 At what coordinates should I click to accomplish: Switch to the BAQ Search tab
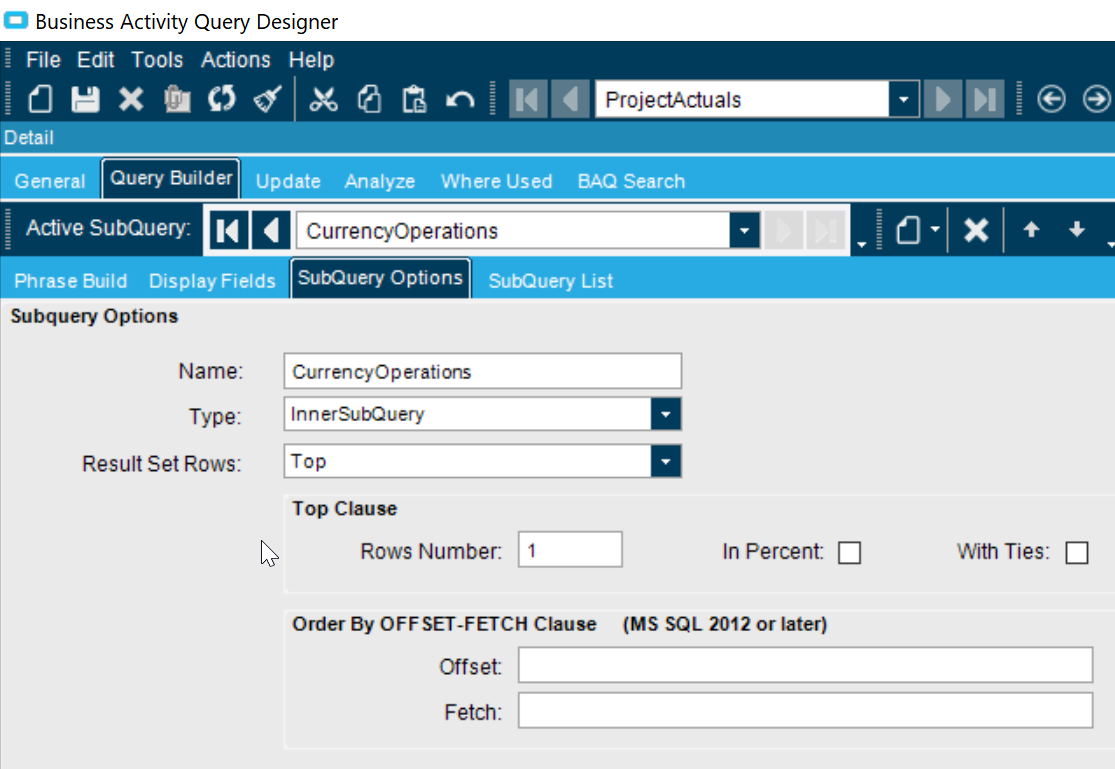click(x=631, y=181)
